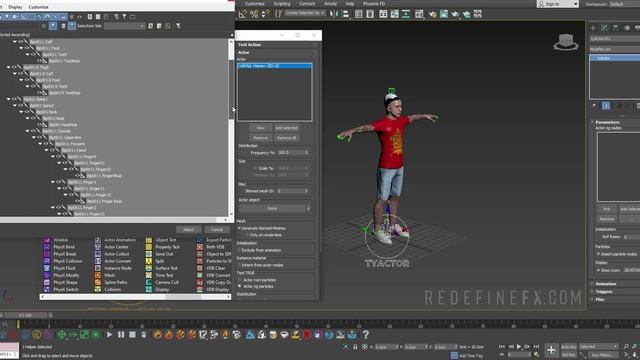Open the Arnold menu

[330, 4]
